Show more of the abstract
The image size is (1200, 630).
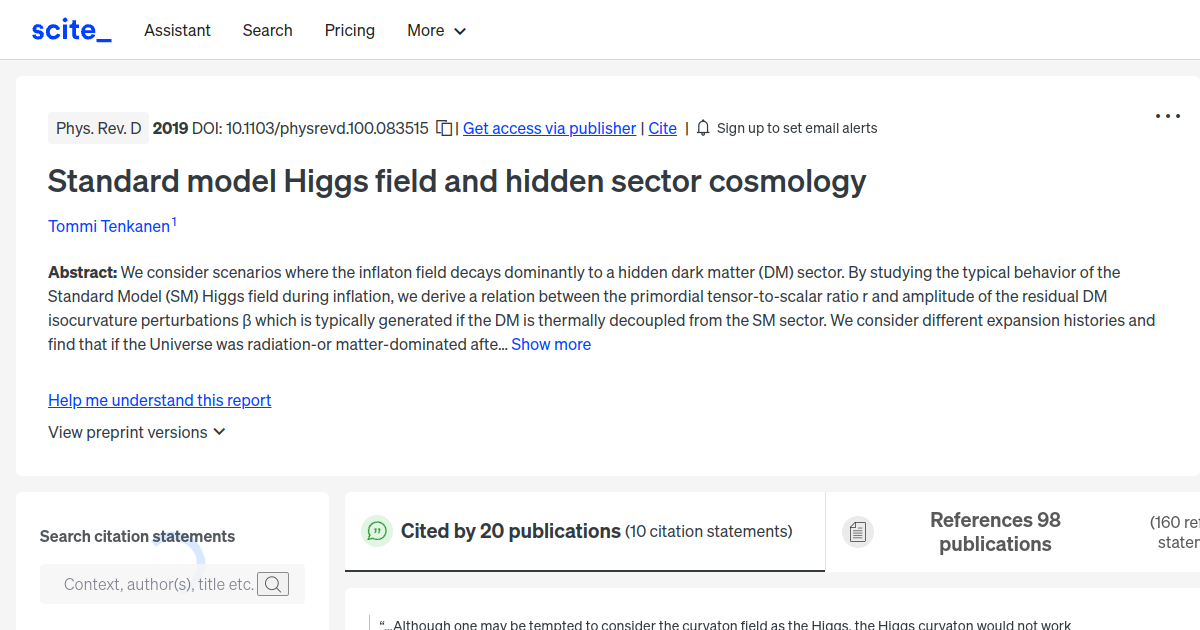tap(551, 344)
